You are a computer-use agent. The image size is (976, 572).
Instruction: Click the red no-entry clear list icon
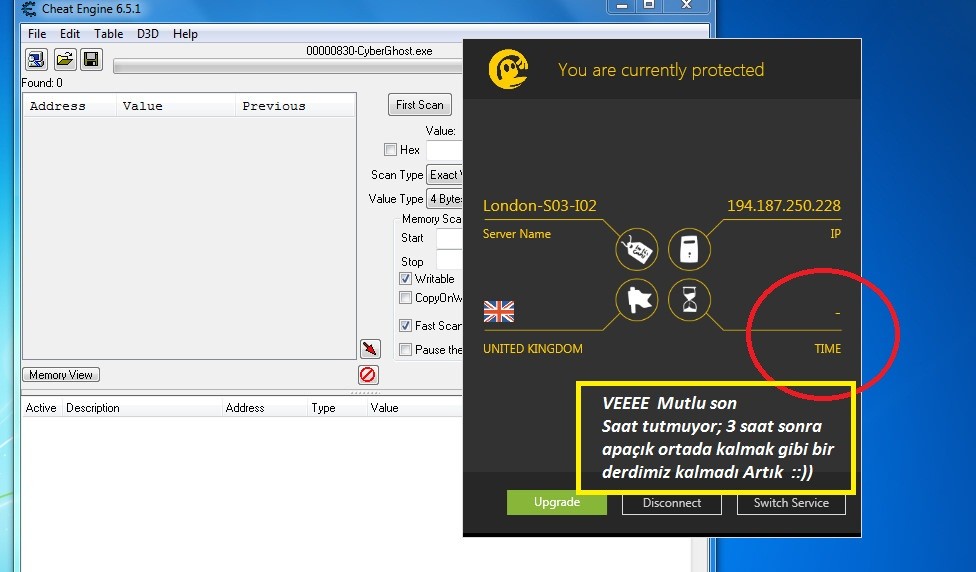tap(368, 375)
